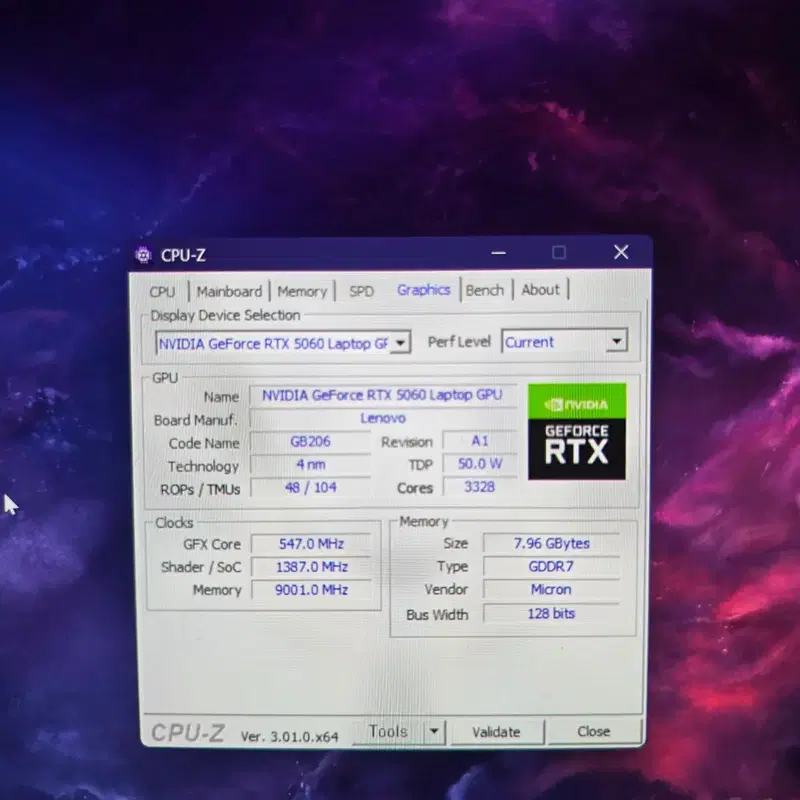Click the Cores value 3328
800x800 pixels.
tap(480, 487)
